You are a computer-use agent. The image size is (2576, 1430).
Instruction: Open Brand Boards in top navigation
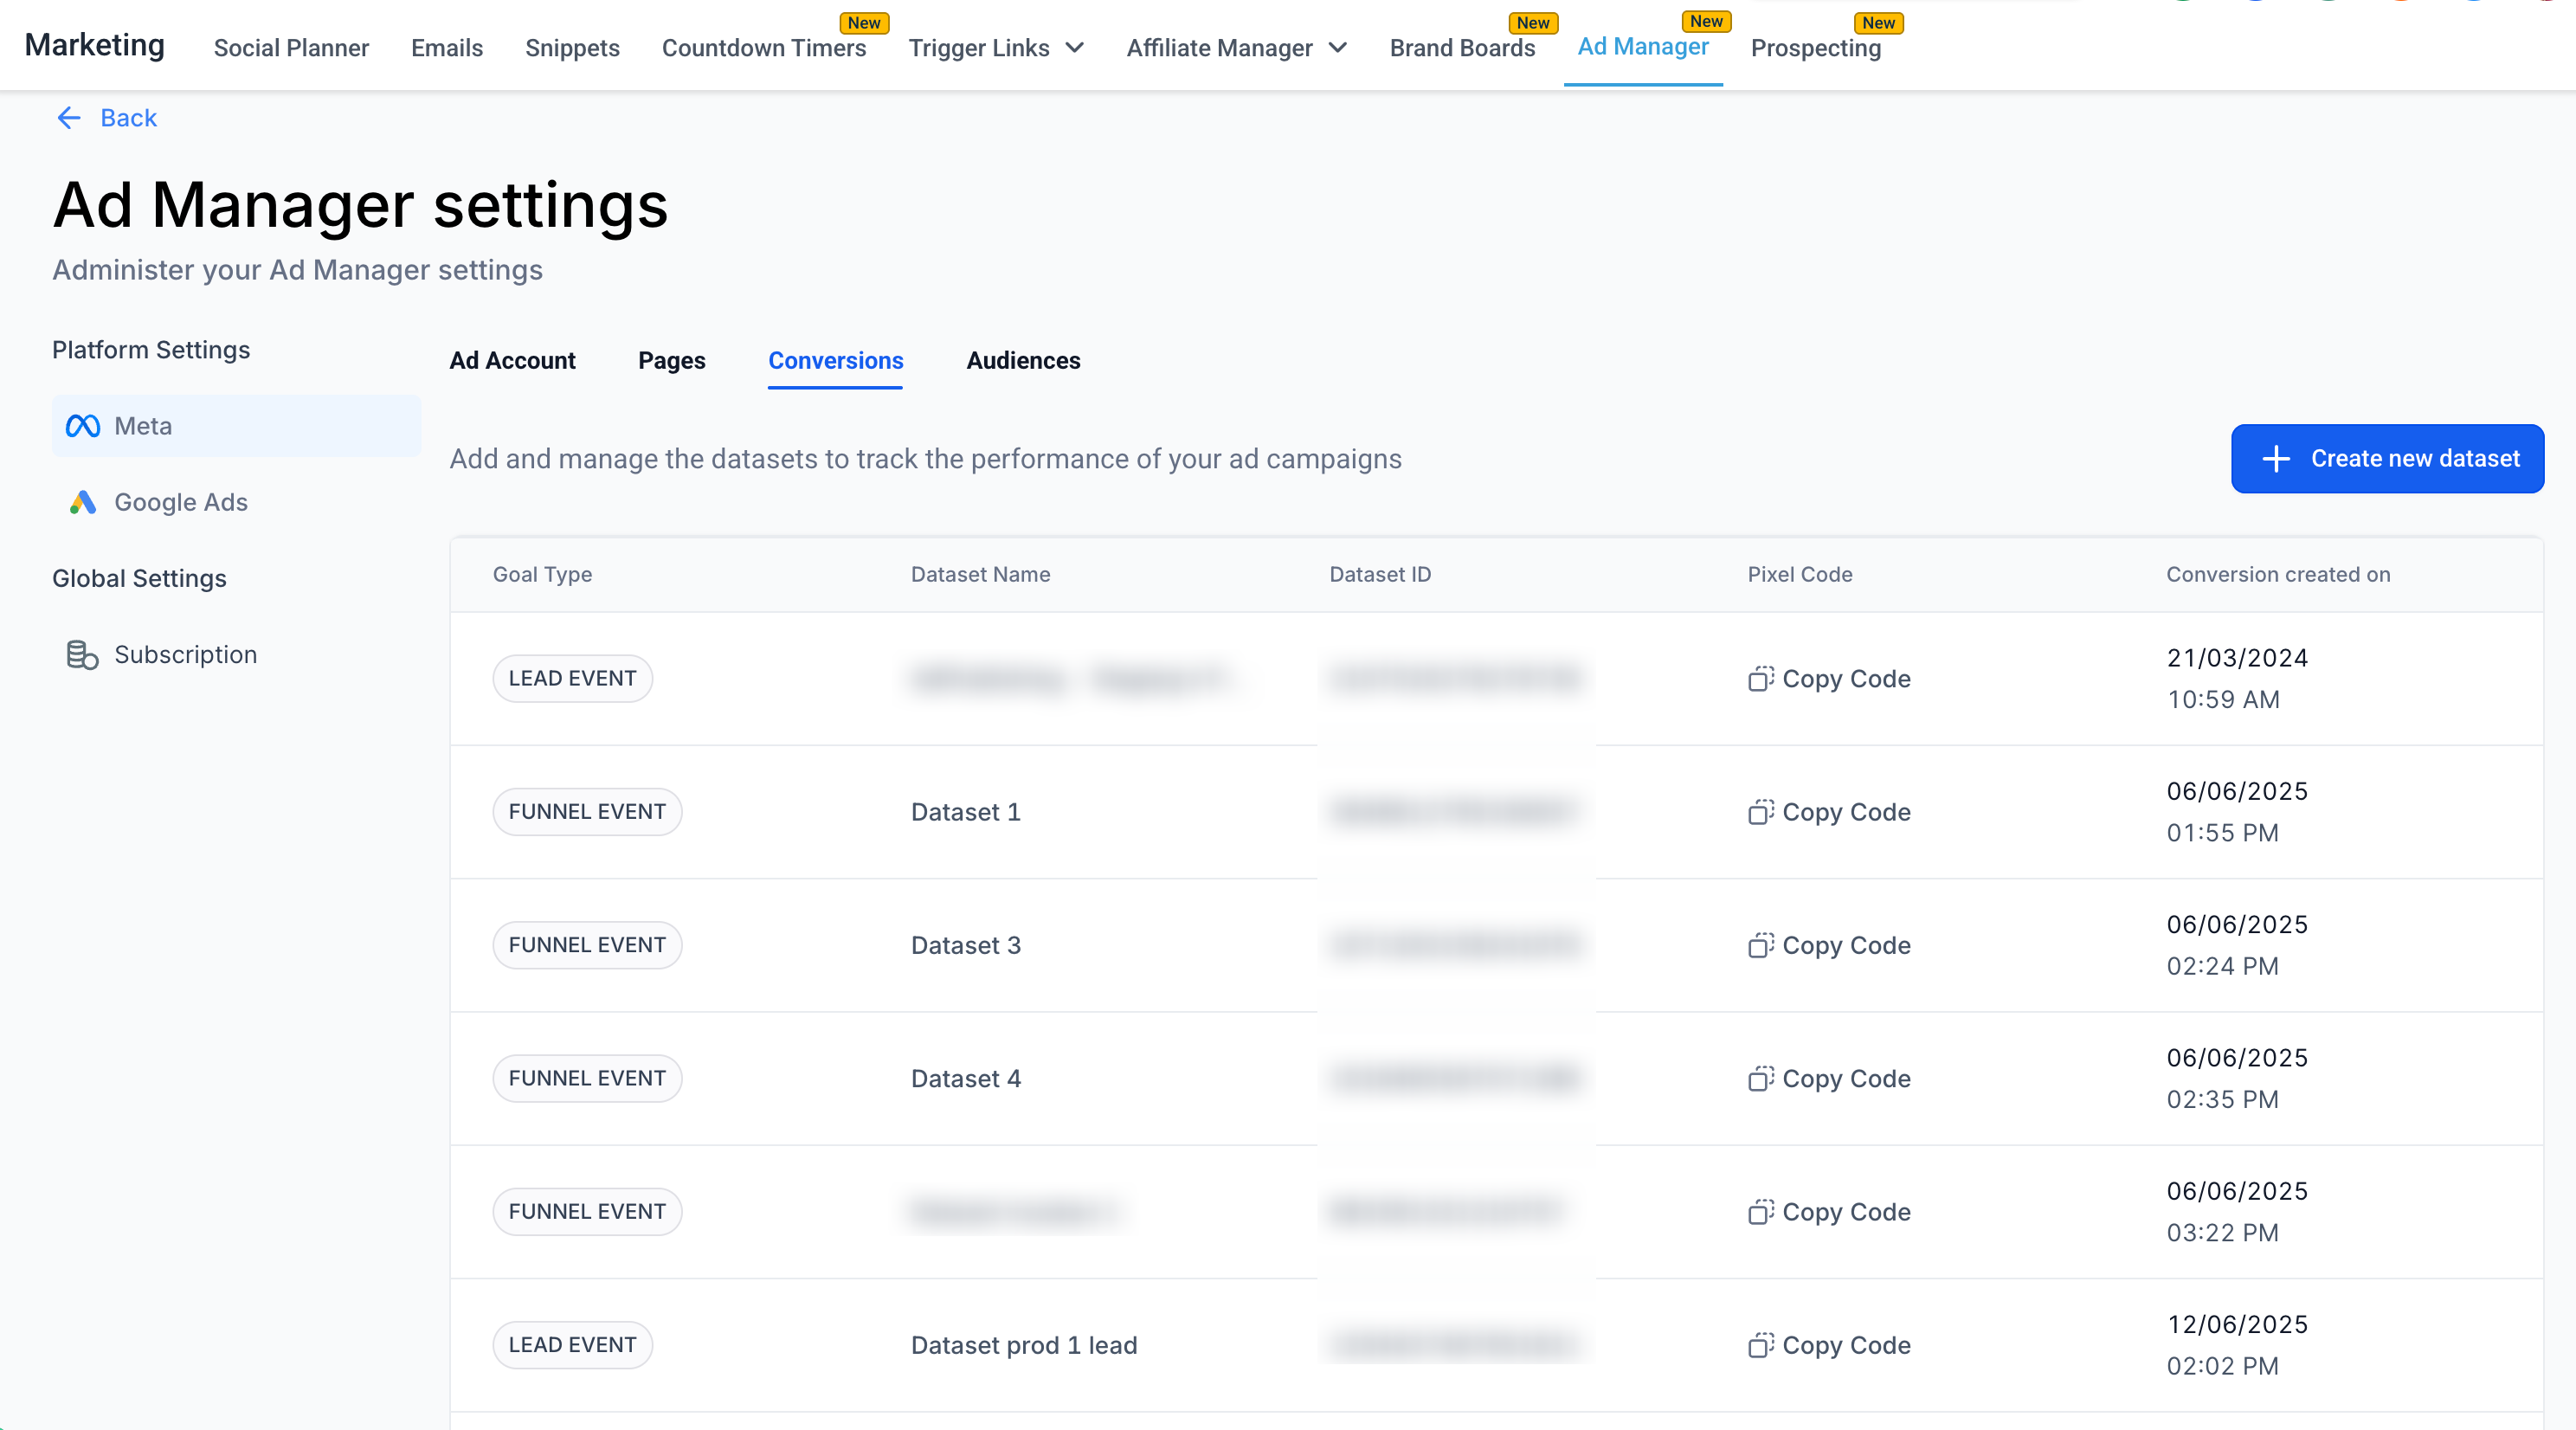(x=1462, y=48)
